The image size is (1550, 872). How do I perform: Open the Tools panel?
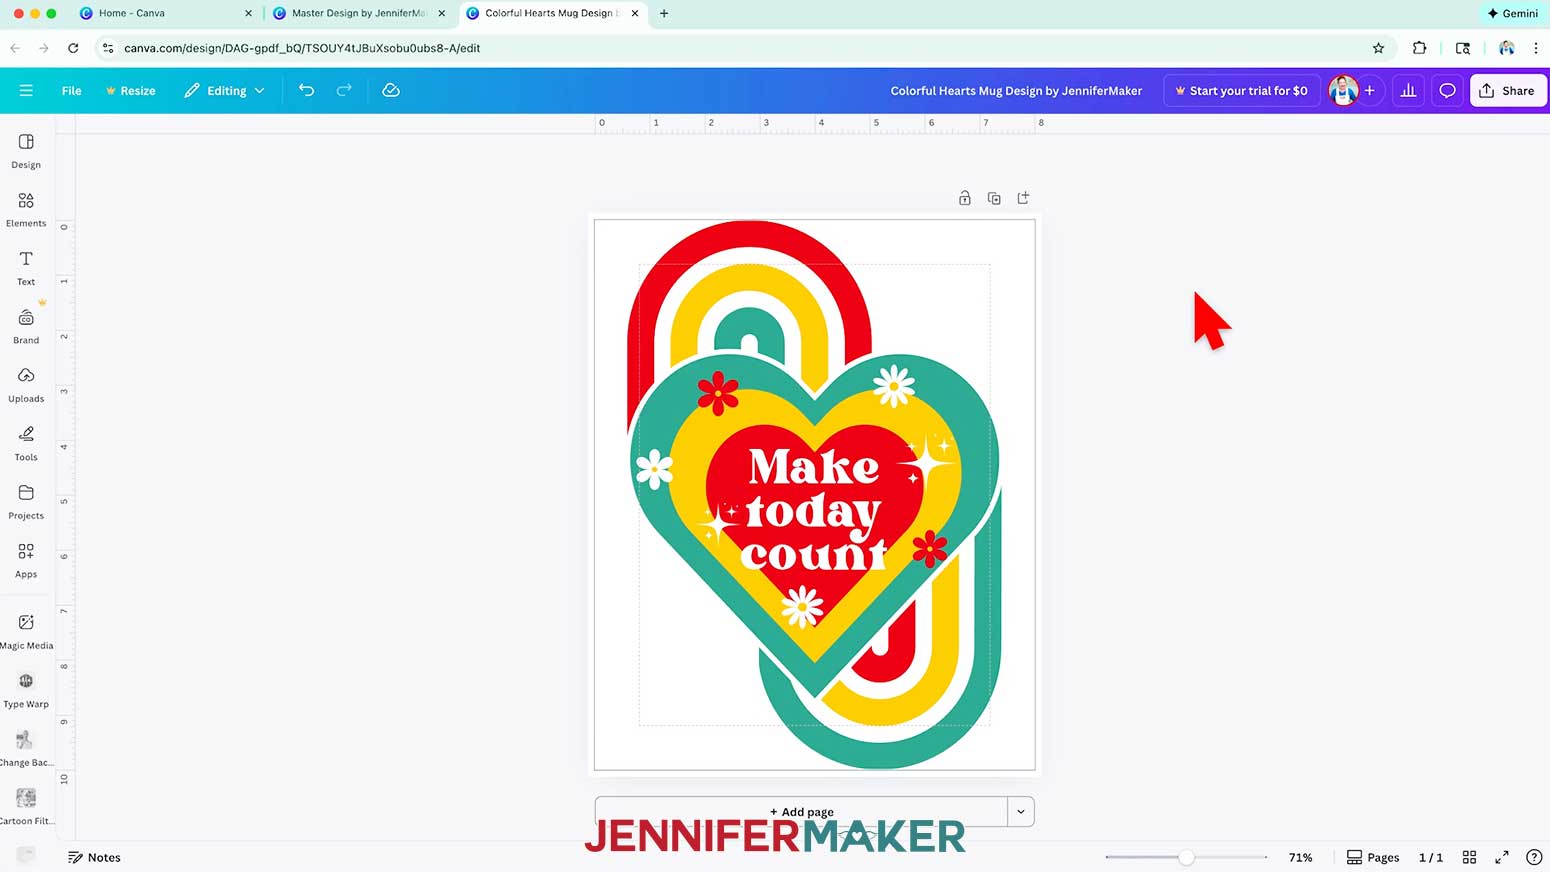pyautogui.click(x=26, y=443)
